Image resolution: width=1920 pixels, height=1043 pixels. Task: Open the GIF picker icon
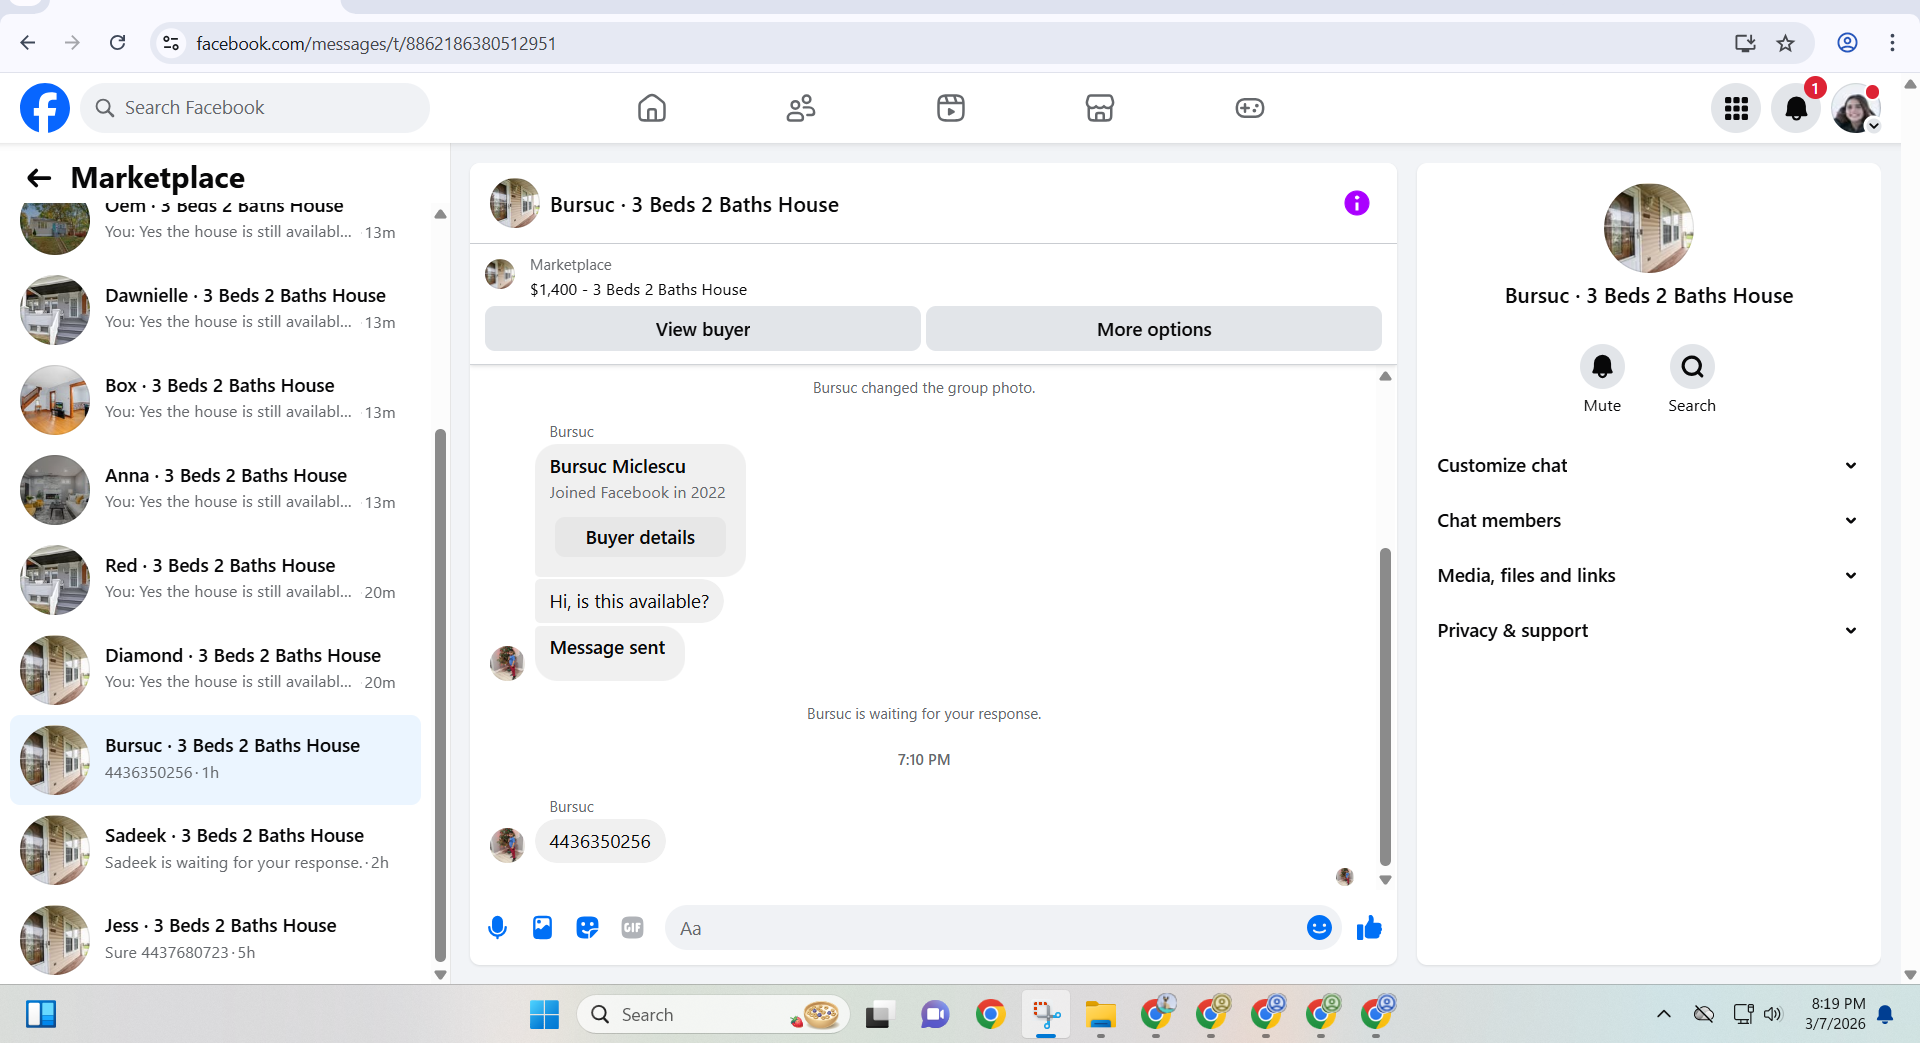pos(632,928)
